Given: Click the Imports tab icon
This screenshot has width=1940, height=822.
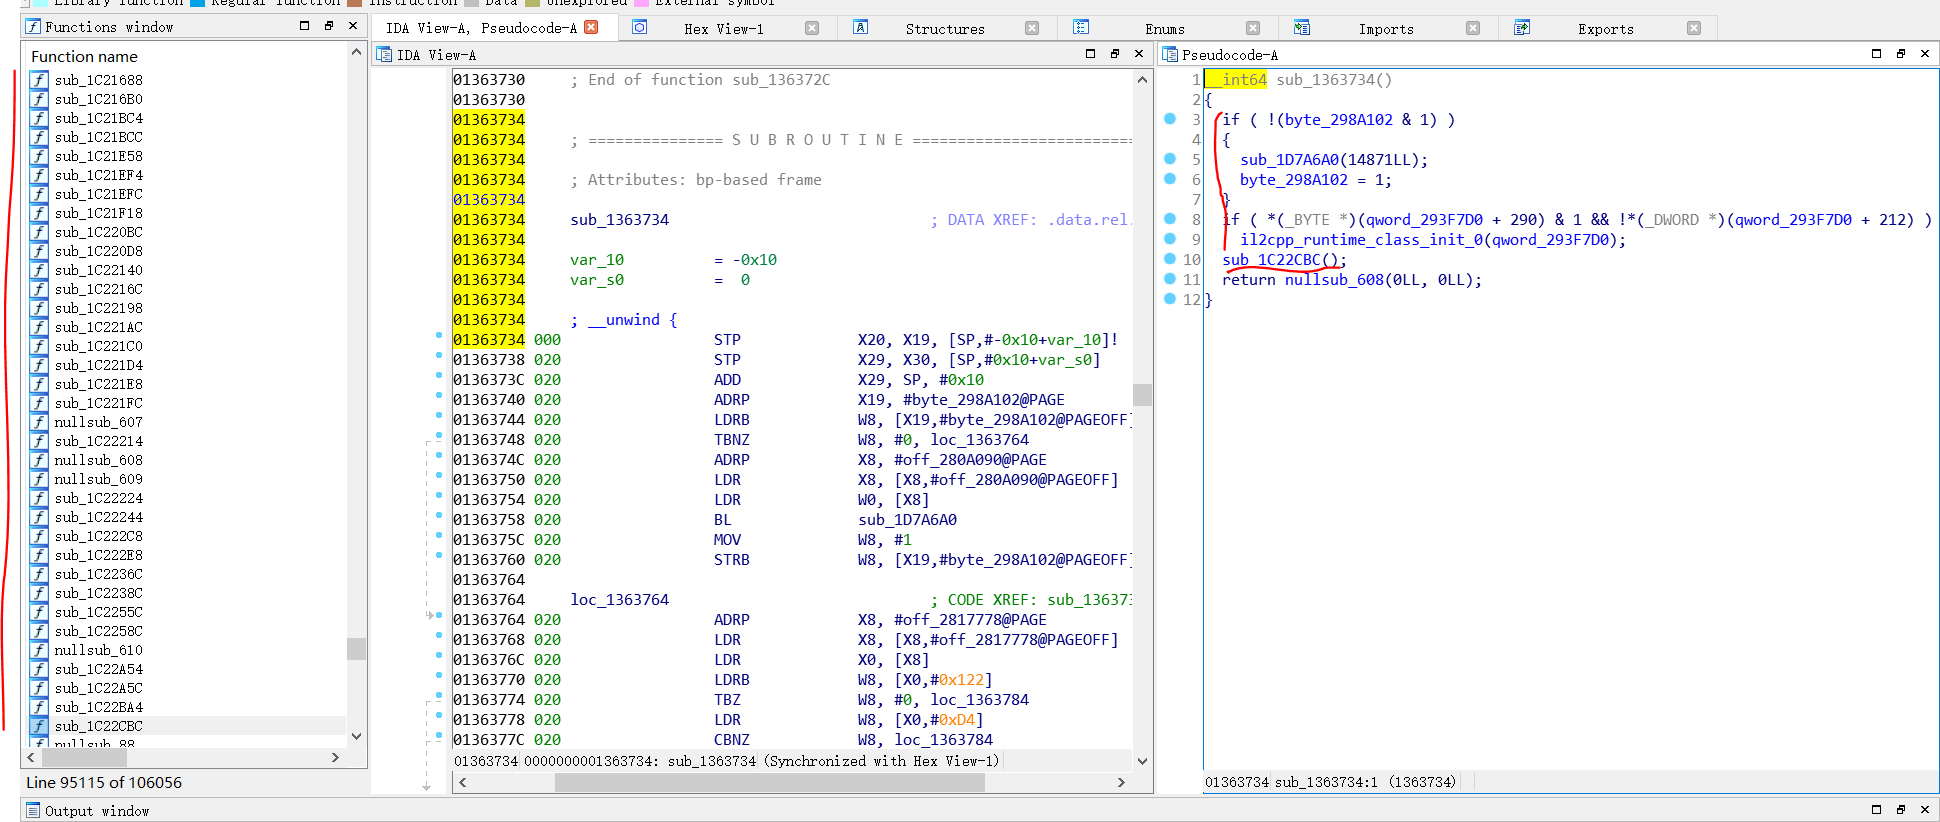Looking at the screenshot, I should click(x=1301, y=28).
